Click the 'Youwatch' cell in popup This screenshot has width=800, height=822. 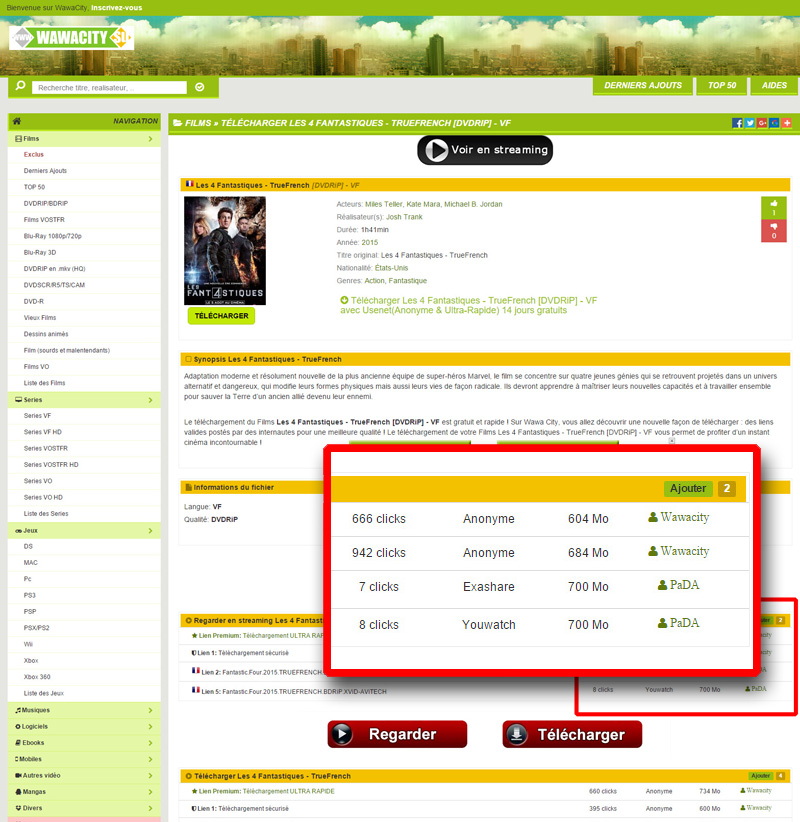(x=489, y=625)
